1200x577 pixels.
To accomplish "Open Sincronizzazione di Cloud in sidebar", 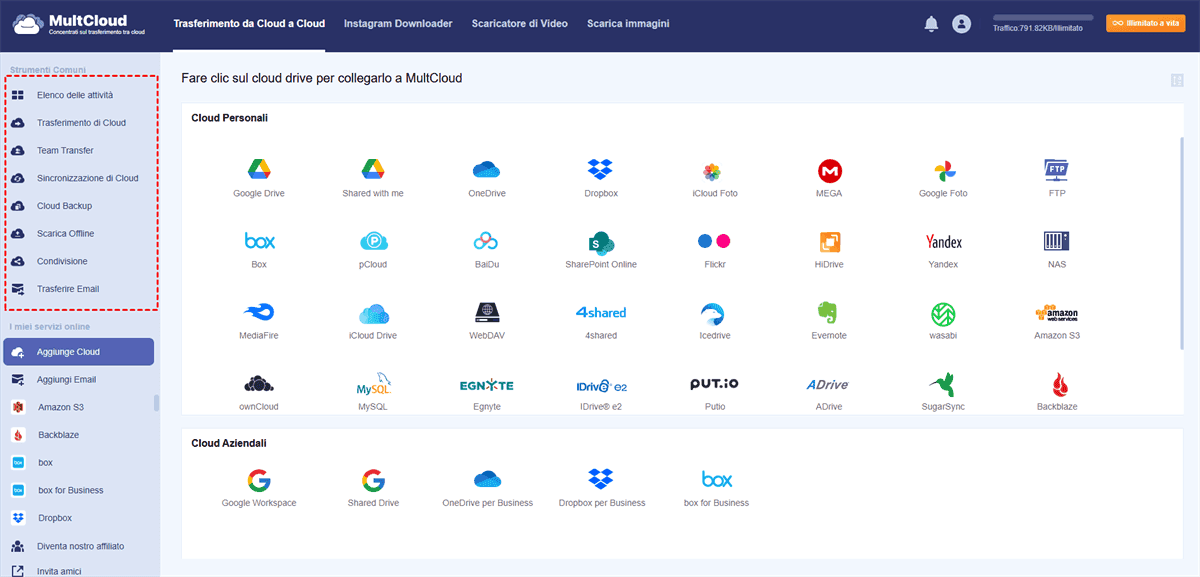I will click(x=87, y=178).
